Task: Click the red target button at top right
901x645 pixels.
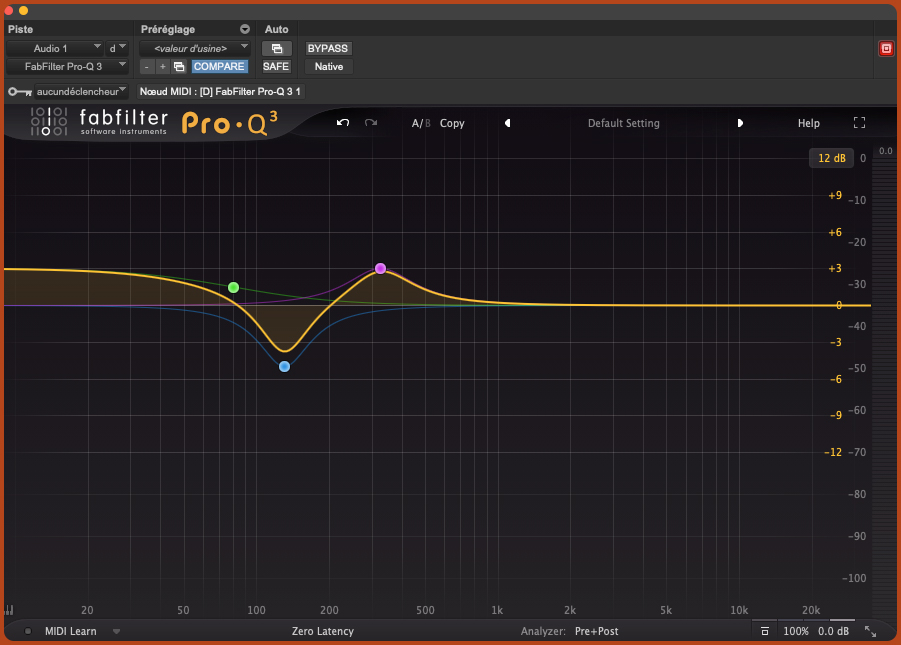Action: 885,48
